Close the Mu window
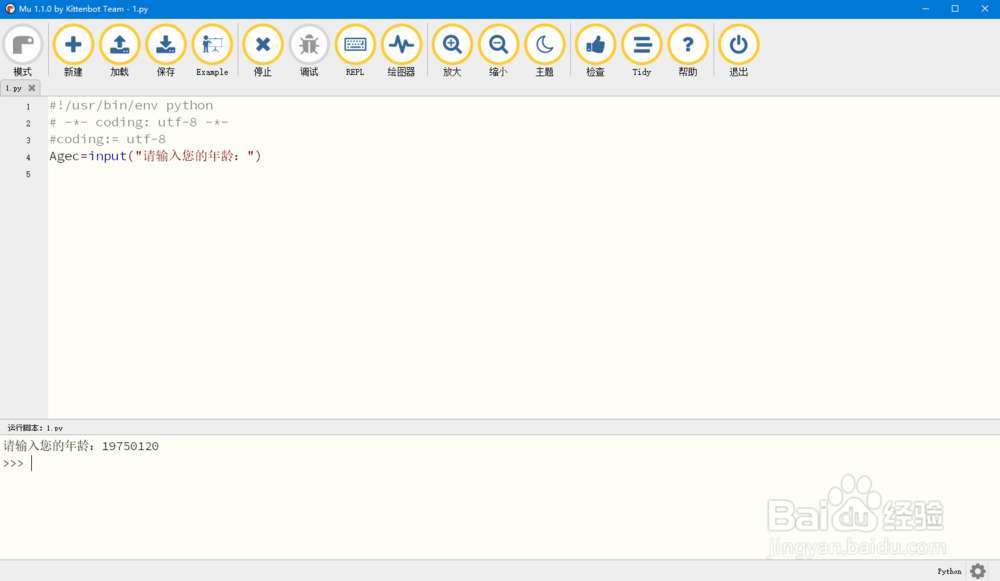Viewport: 1000px width, 581px height. click(x=985, y=9)
